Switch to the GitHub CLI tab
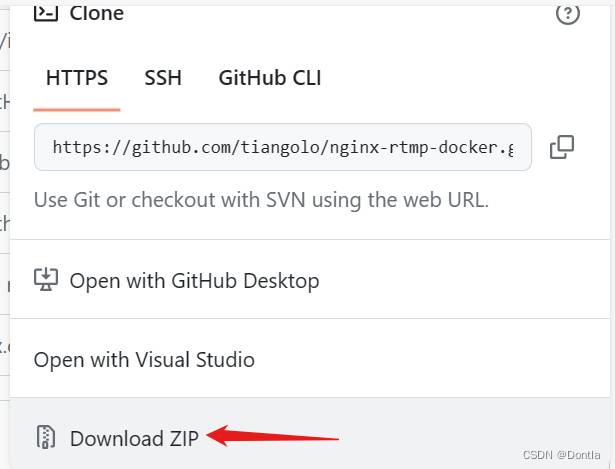The height and width of the screenshot is (469, 615). [x=270, y=78]
